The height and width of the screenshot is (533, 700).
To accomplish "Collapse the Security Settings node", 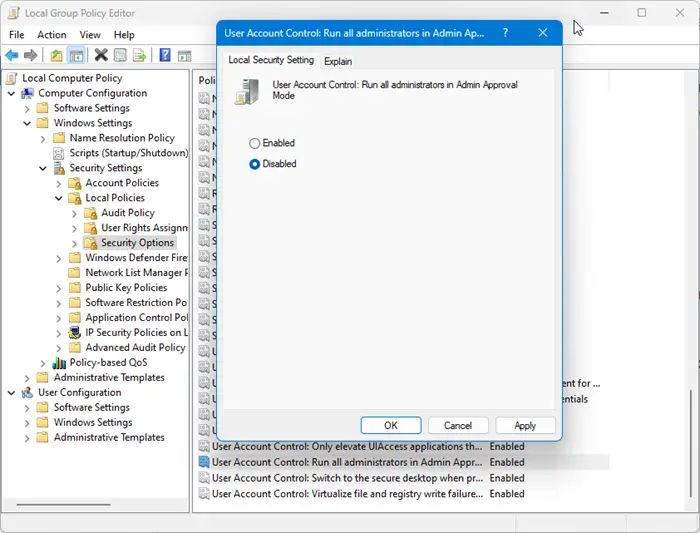I will (x=43, y=168).
